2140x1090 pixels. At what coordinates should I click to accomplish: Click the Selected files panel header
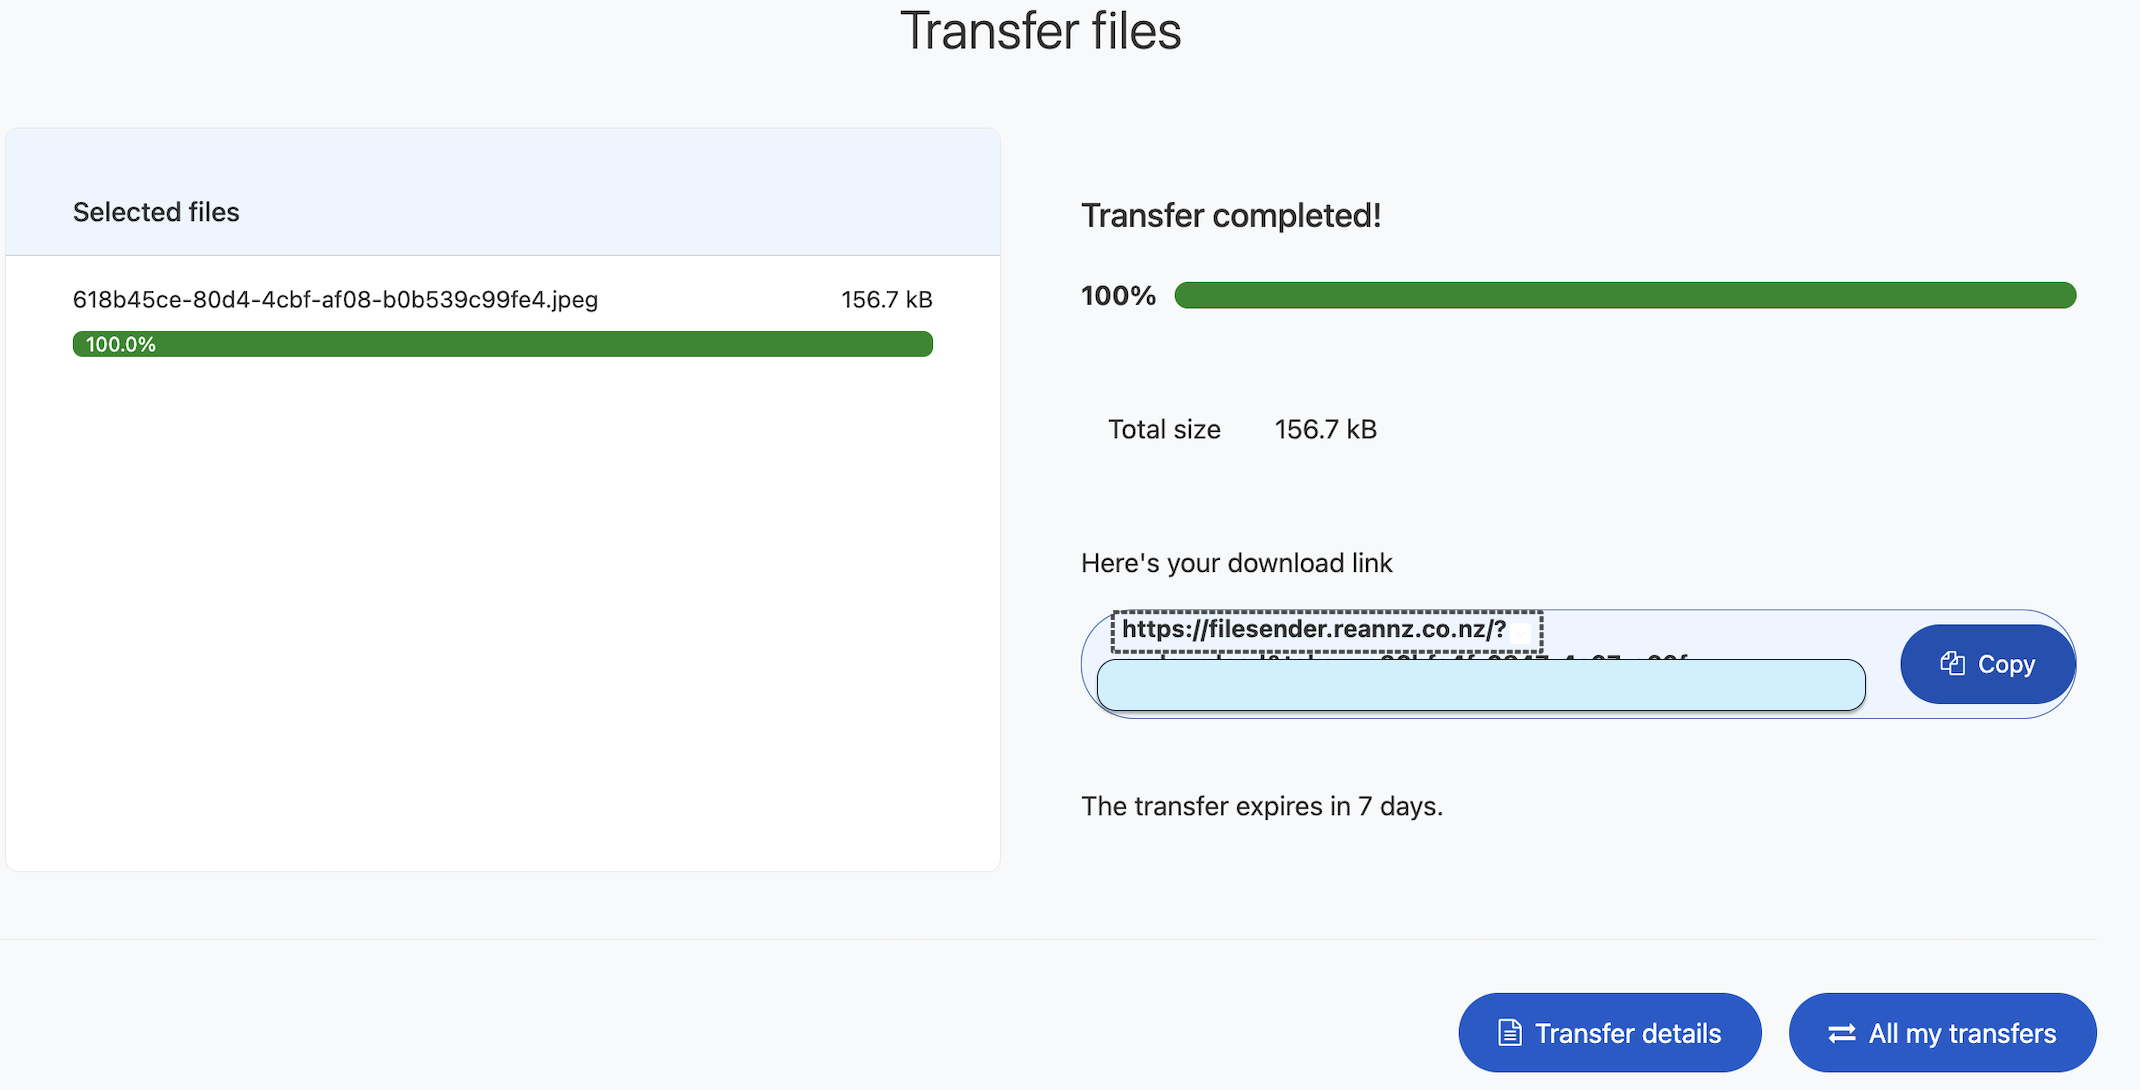(x=156, y=212)
